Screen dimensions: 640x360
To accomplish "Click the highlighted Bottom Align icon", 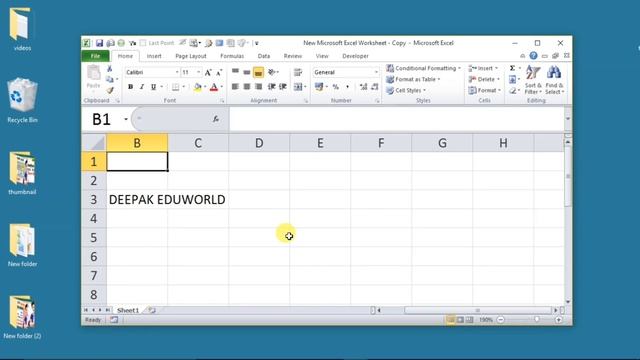I will coord(258,73).
